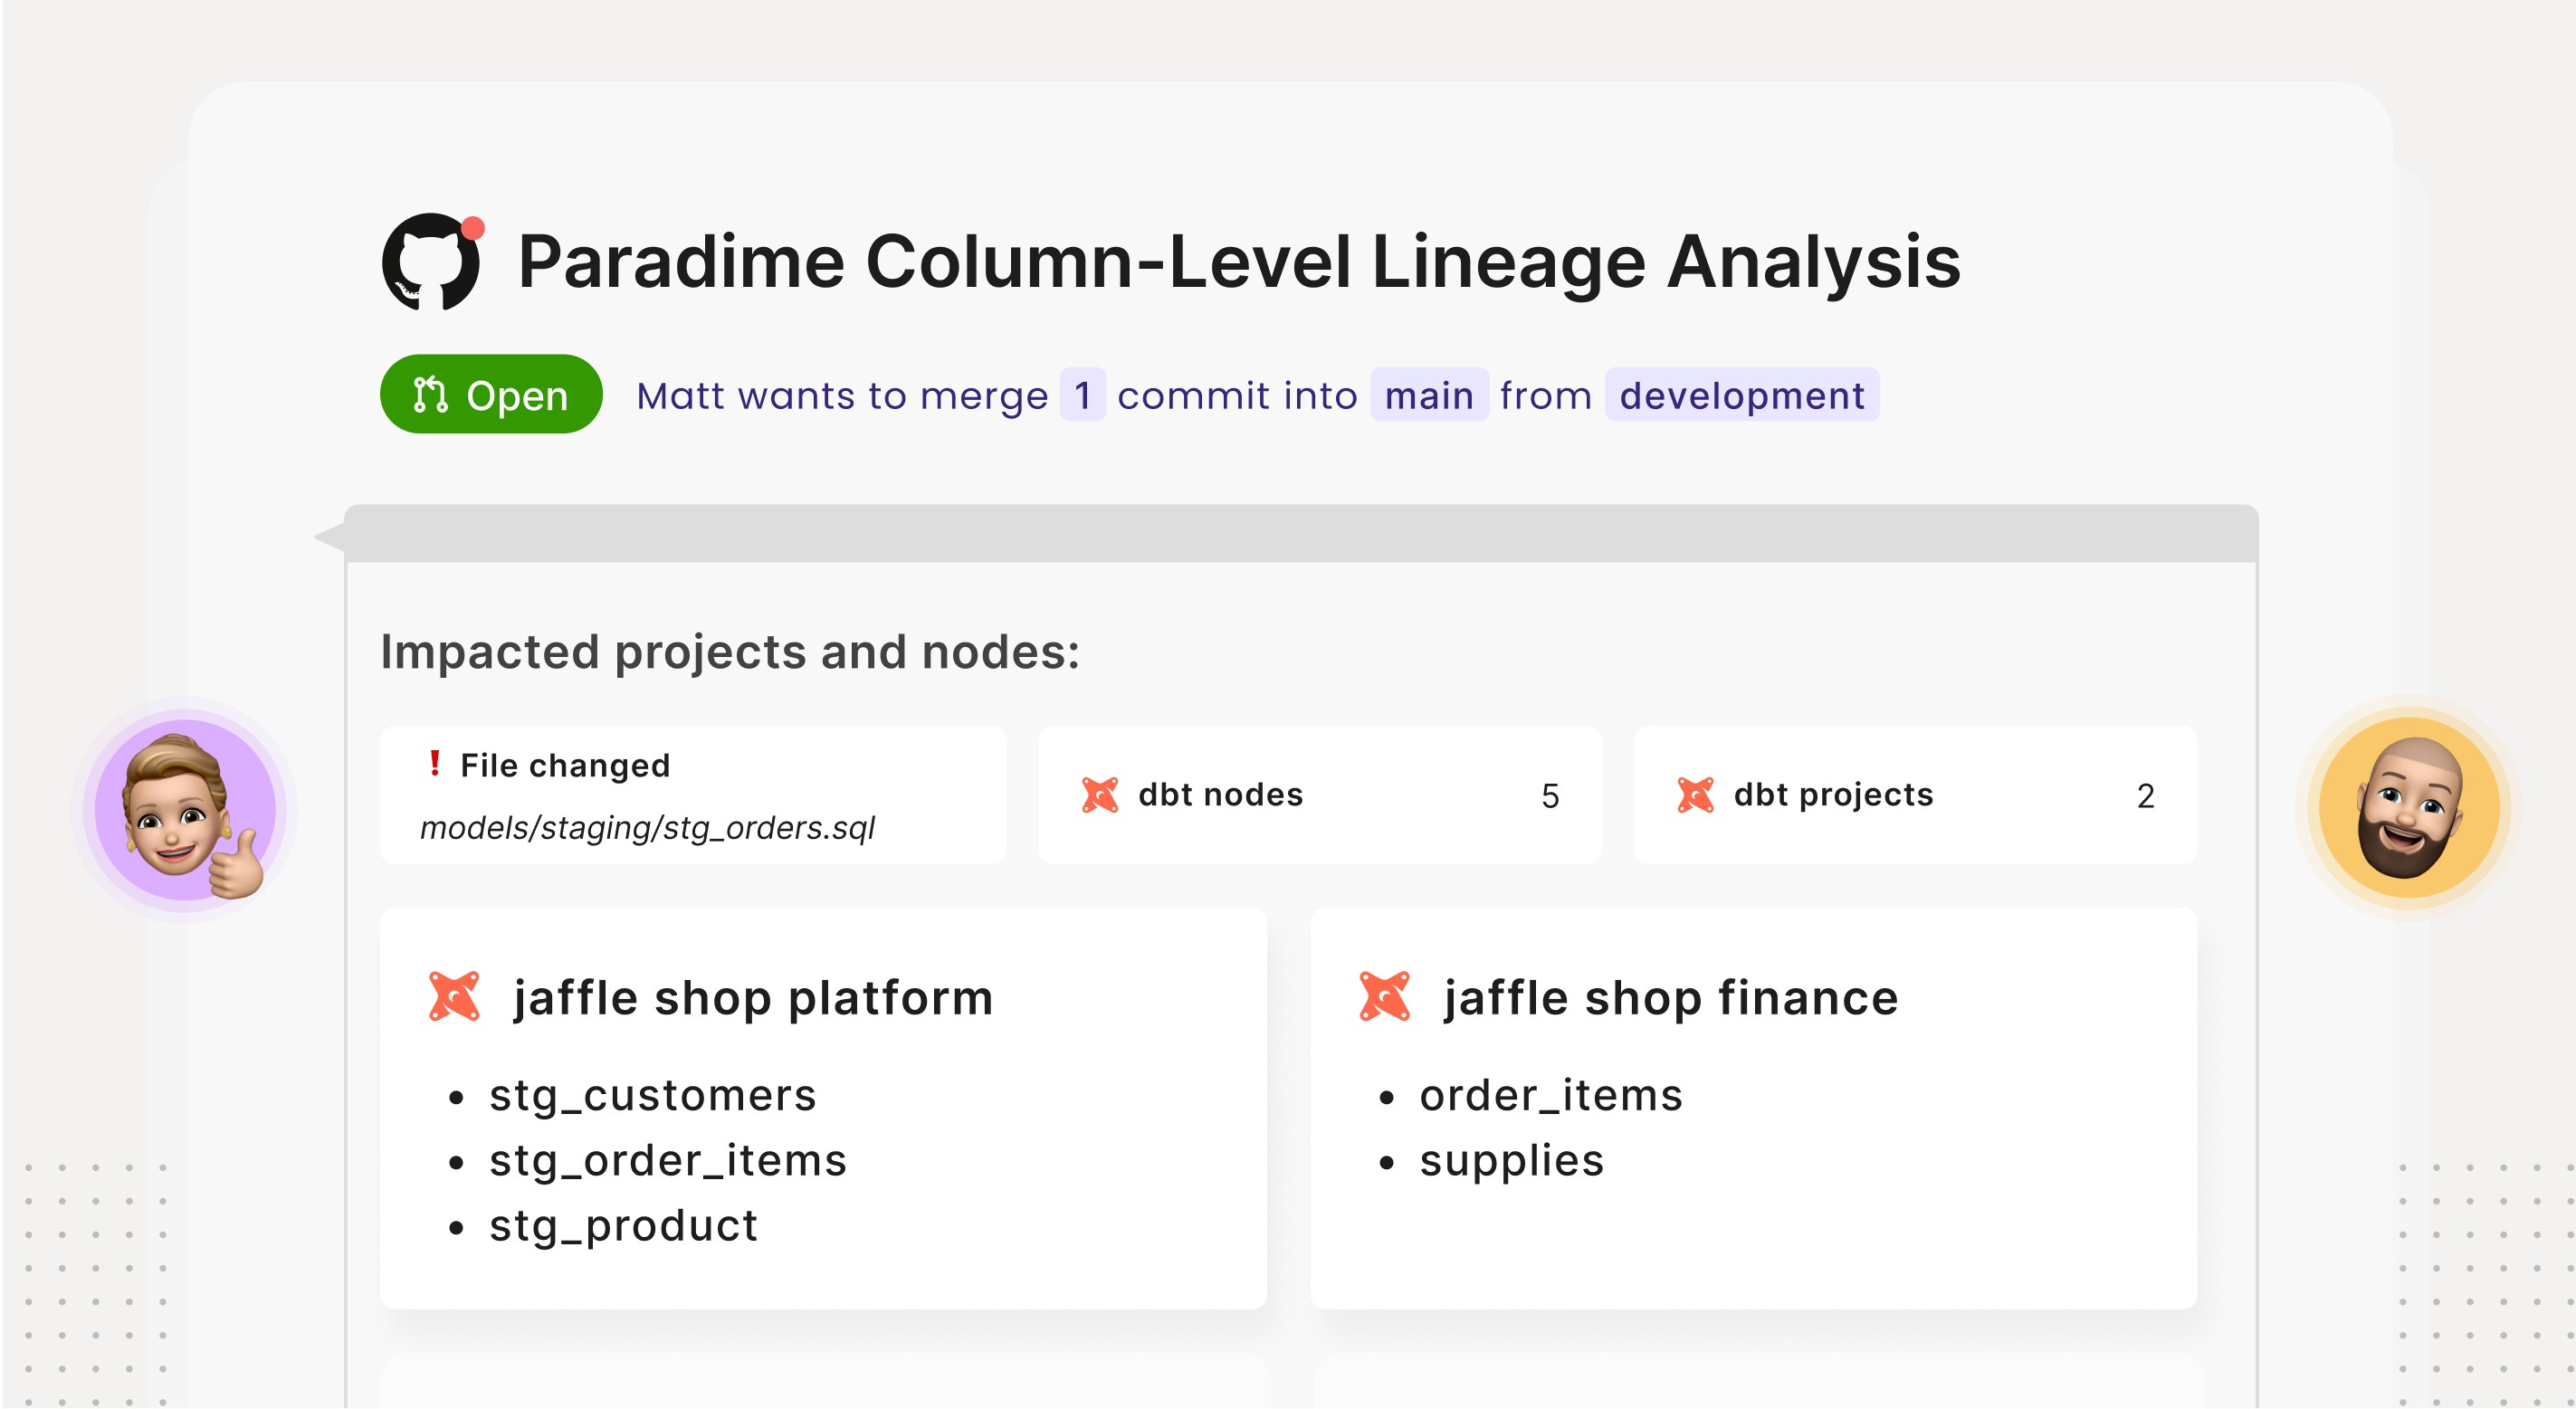Screen dimensions: 2576x1409
Task: Select stg_product node
Action: 623,1225
